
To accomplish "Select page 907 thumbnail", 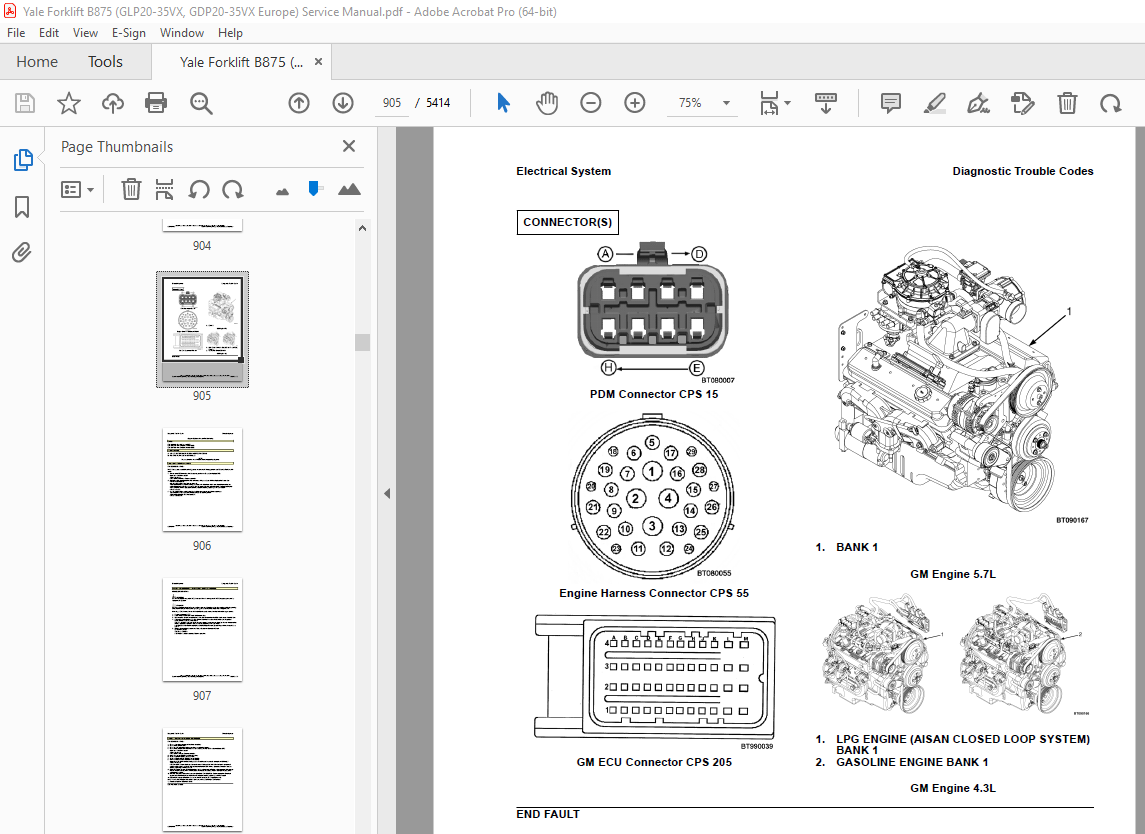I will pos(202,630).
